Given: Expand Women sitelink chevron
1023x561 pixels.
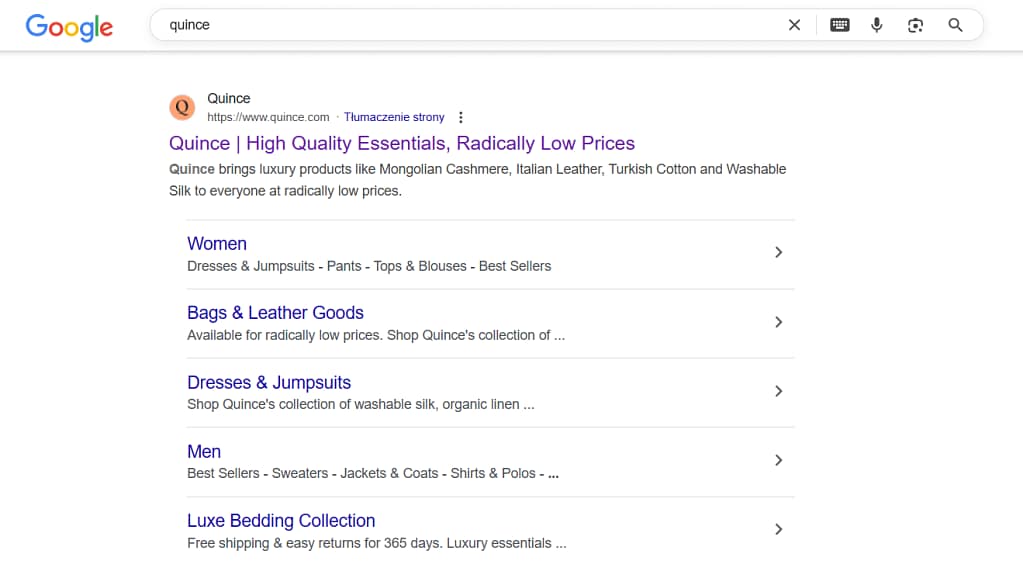Looking at the screenshot, I should pos(778,252).
